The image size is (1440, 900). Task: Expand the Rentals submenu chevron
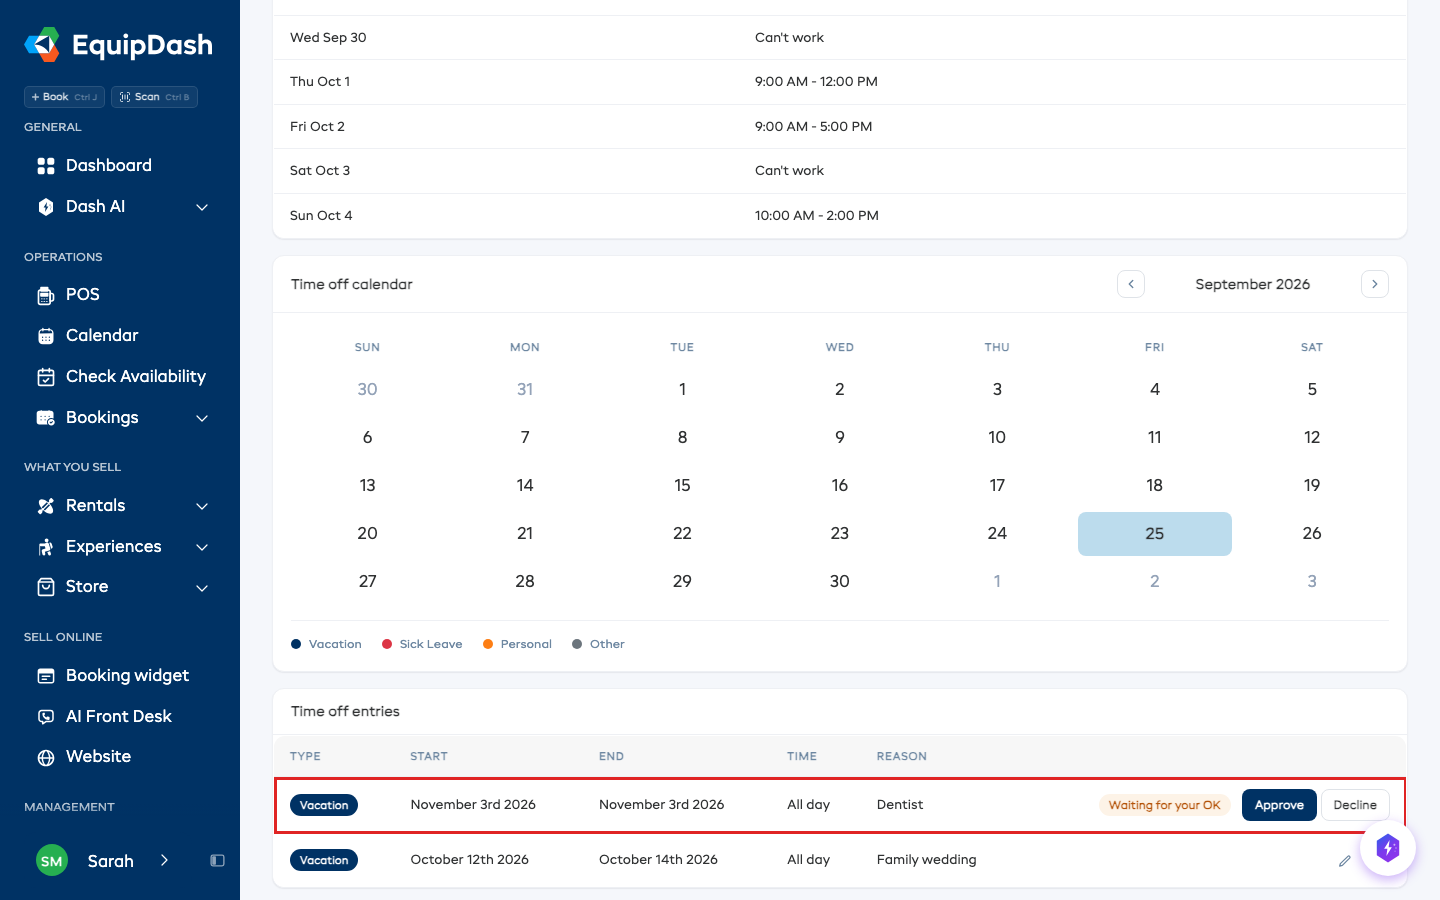202,506
